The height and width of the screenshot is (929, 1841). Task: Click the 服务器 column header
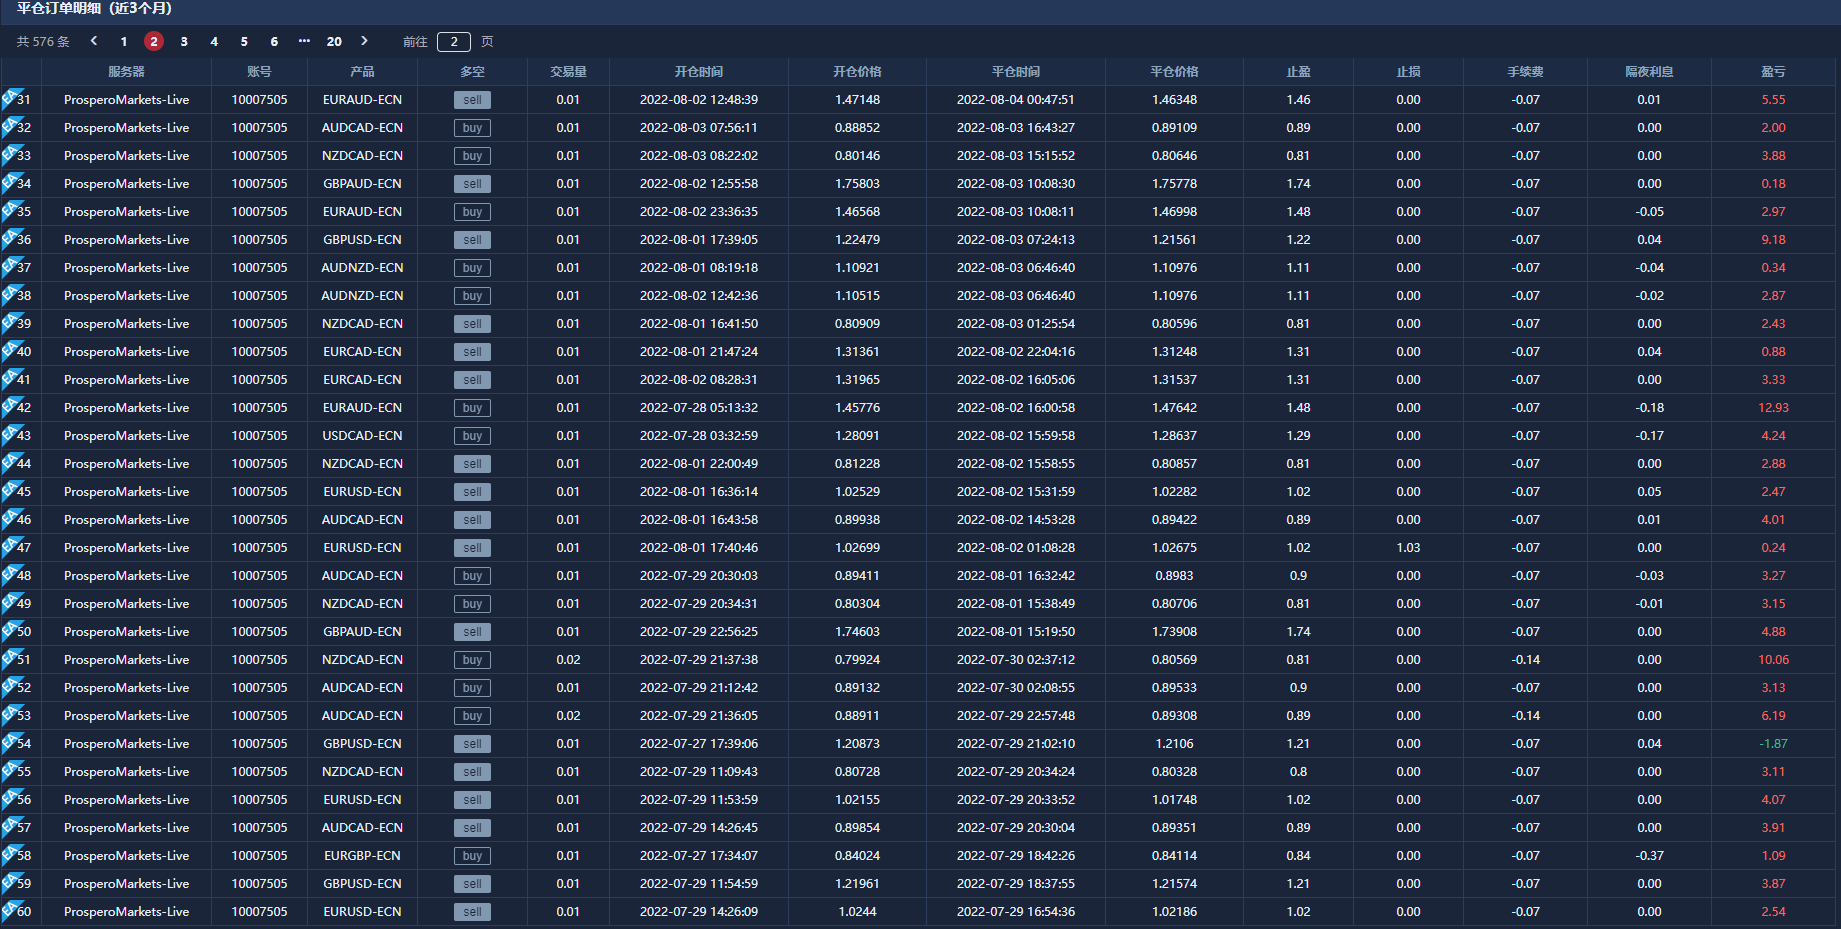[126, 72]
